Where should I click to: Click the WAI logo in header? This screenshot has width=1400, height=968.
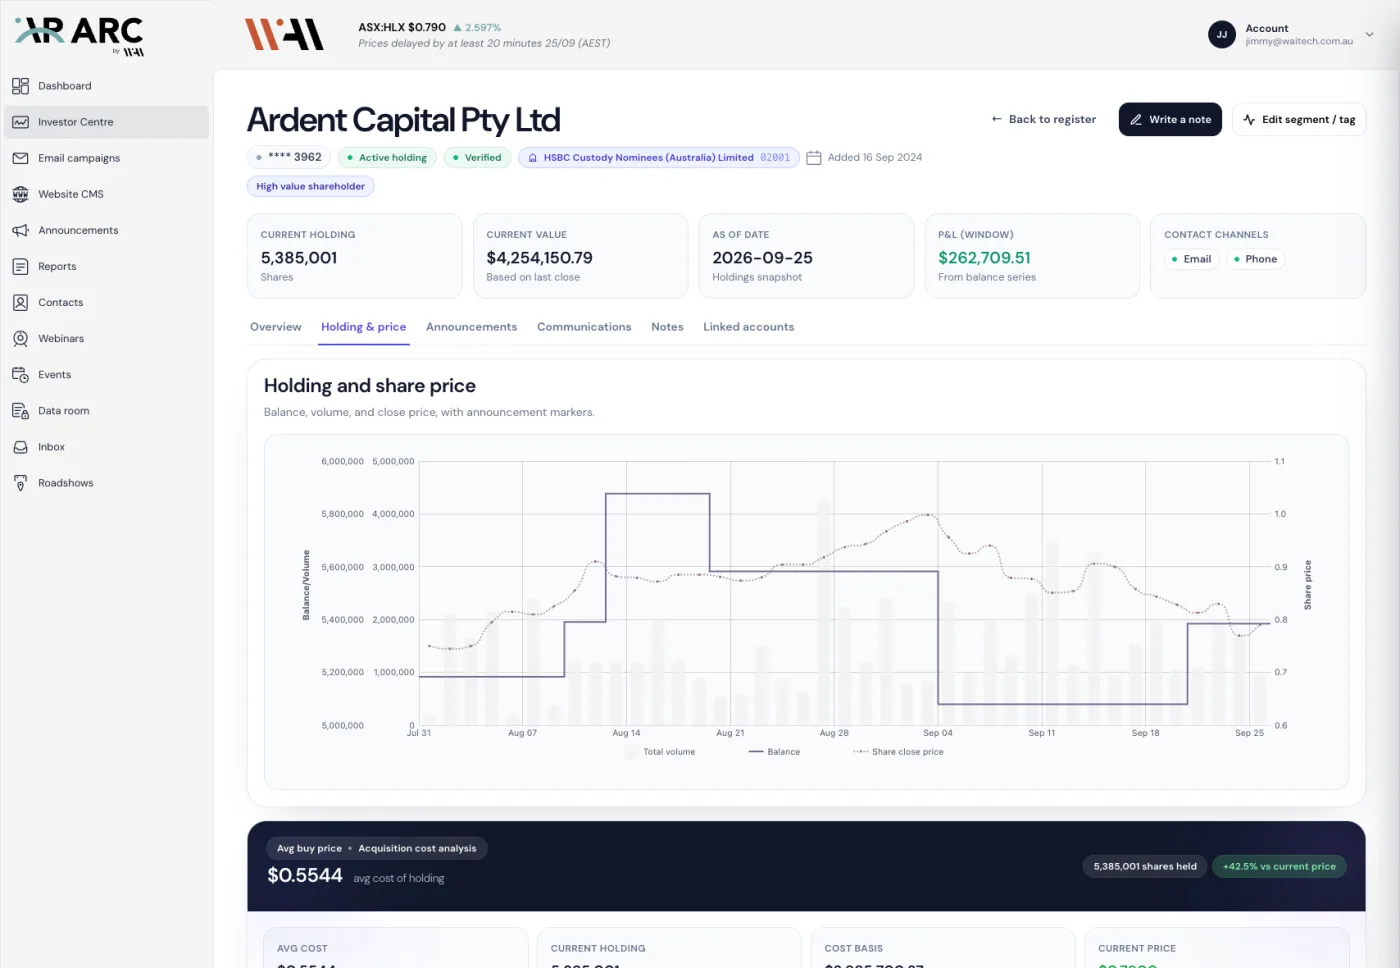285,34
